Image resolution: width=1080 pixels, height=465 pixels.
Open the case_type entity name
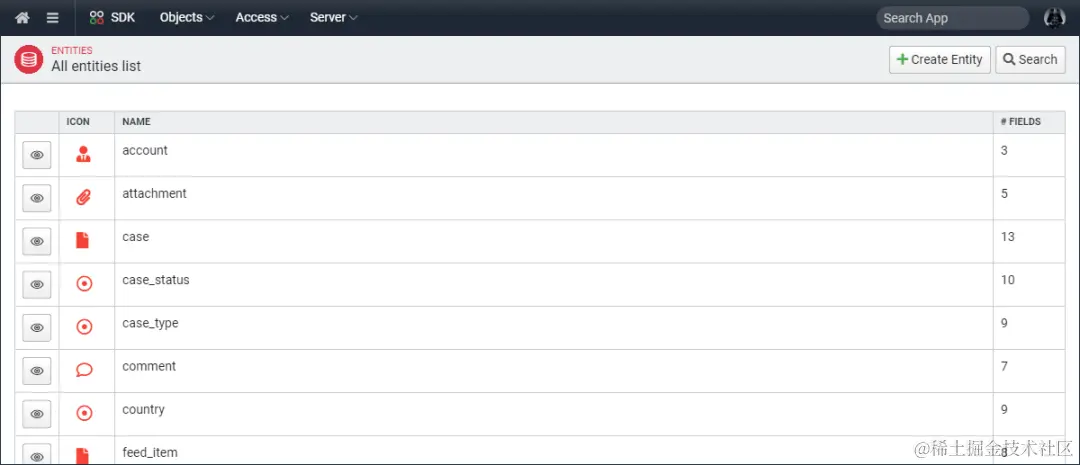(150, 323)
